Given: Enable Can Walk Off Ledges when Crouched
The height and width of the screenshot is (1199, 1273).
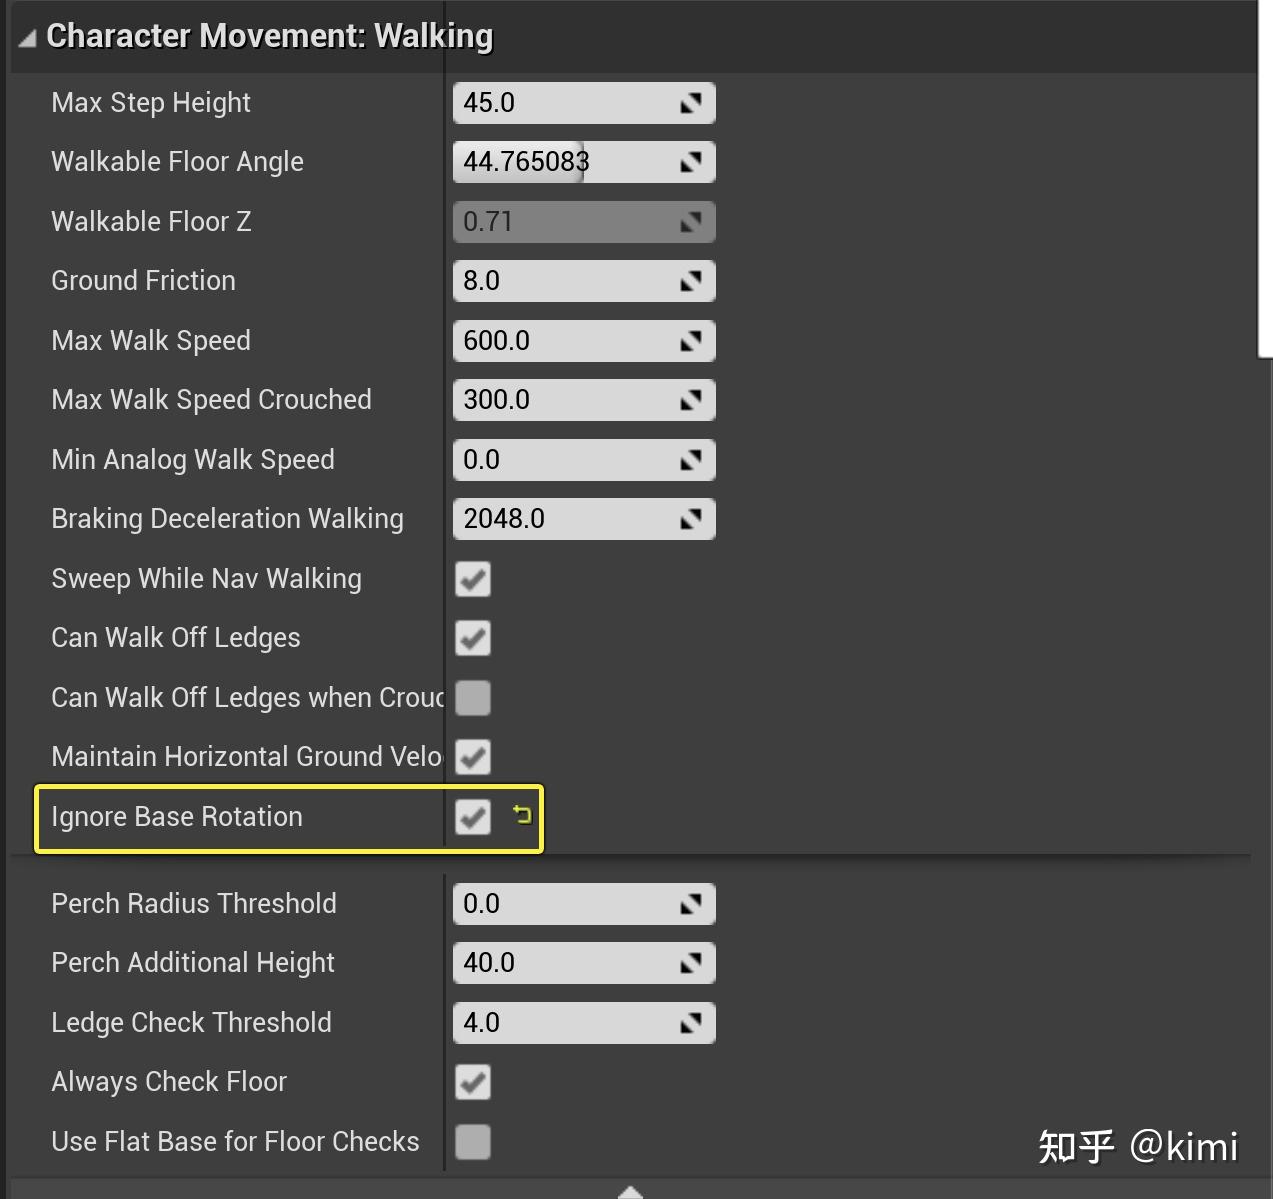Looking at the screenshot, I should point(472,698).
